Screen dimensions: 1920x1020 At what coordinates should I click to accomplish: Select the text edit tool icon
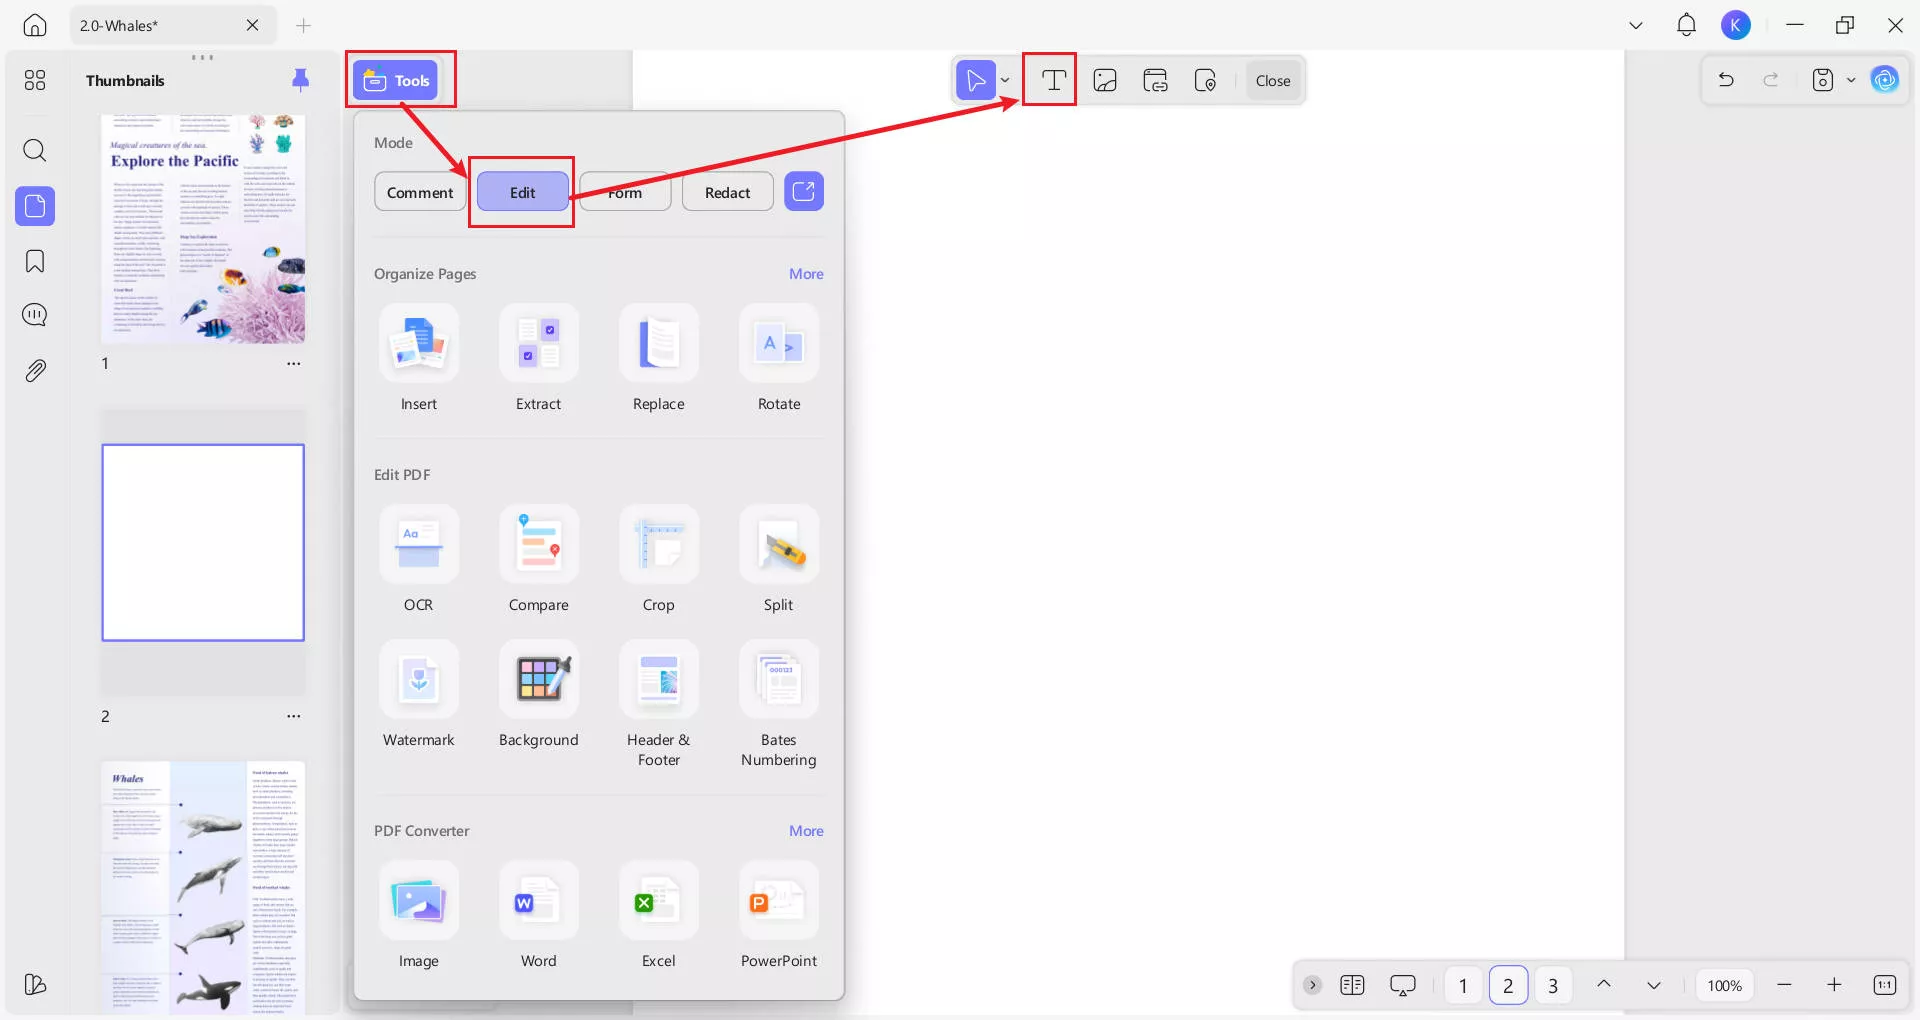coord(1053,80)
